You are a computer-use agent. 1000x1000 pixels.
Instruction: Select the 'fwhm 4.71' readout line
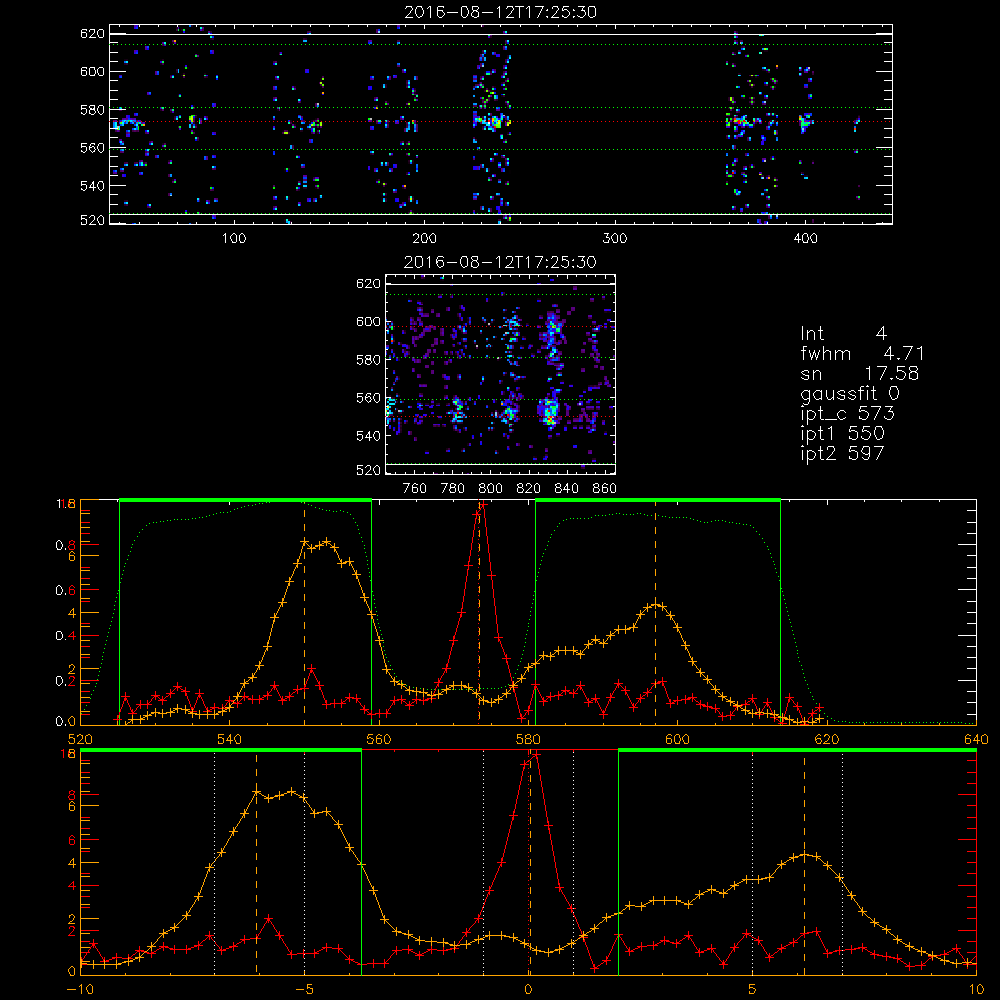click(862, 353)
